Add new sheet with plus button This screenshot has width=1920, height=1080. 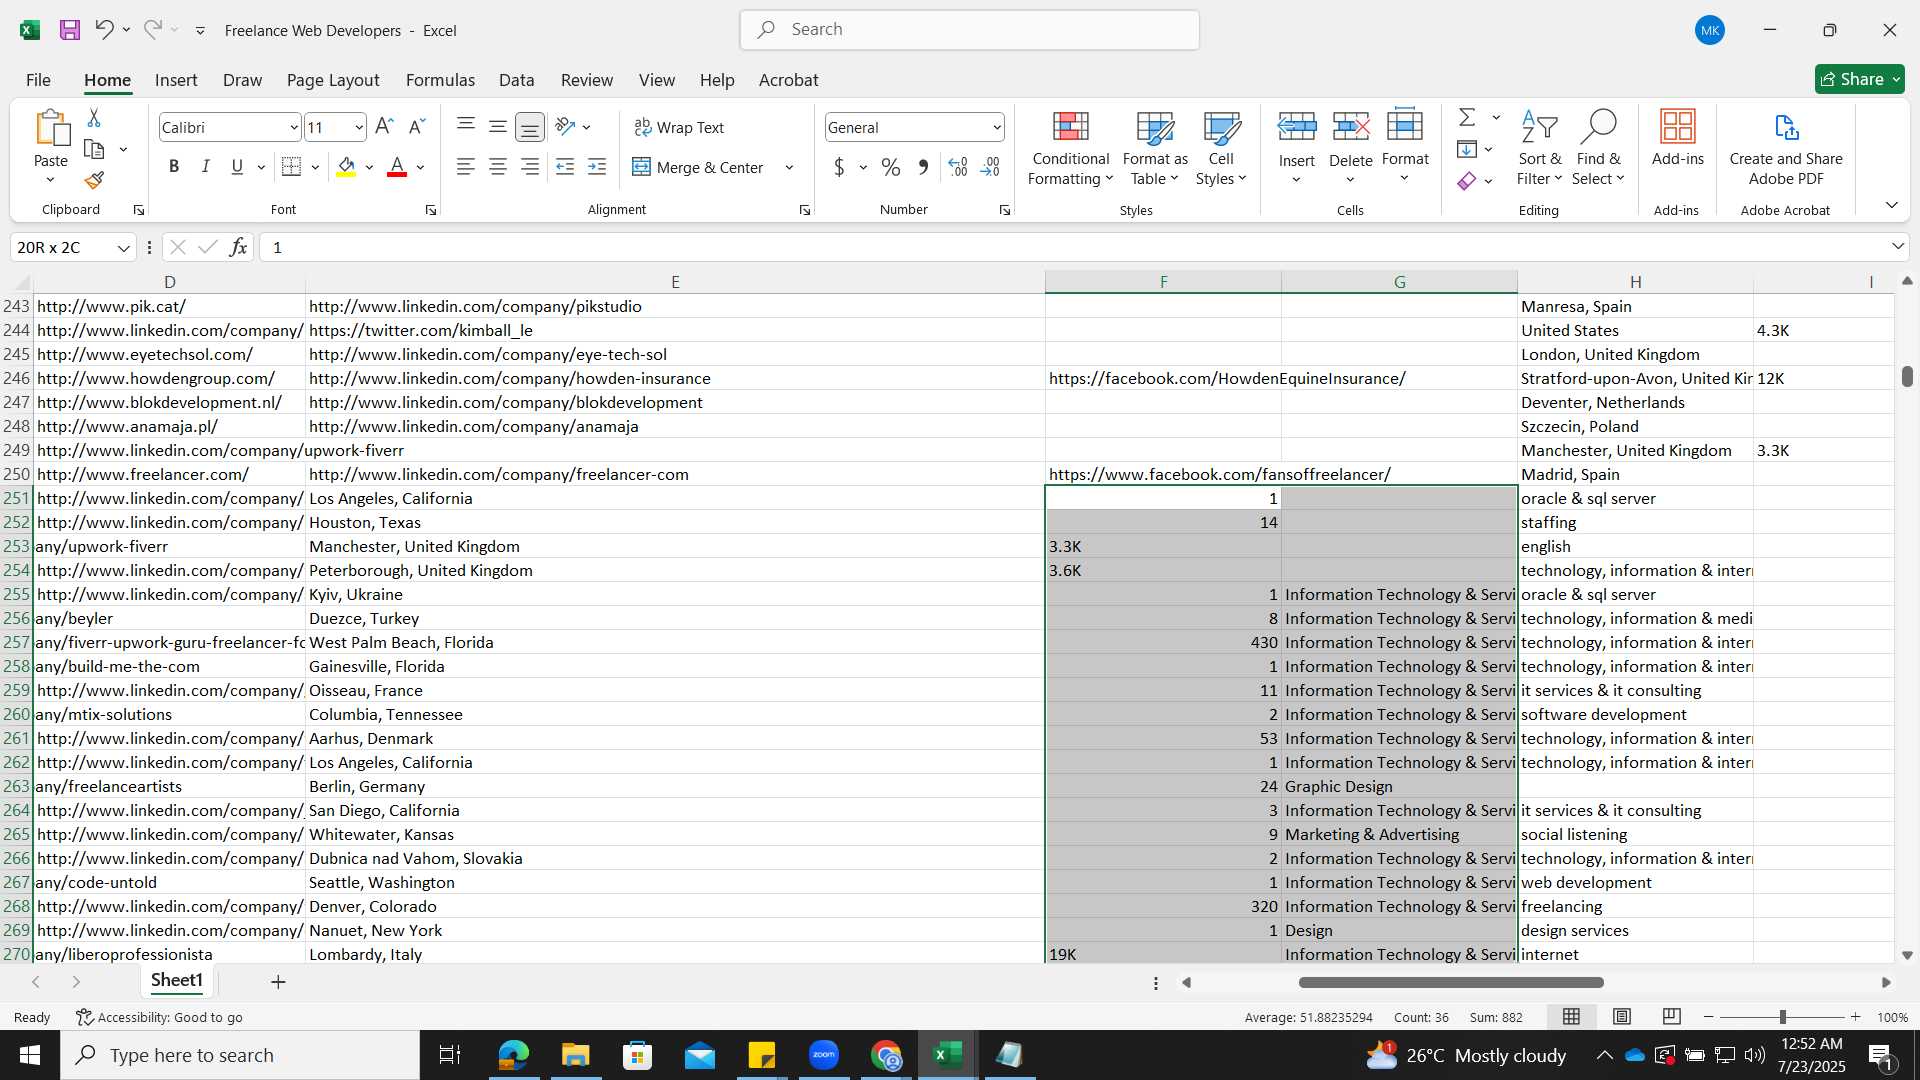(278, 982)
